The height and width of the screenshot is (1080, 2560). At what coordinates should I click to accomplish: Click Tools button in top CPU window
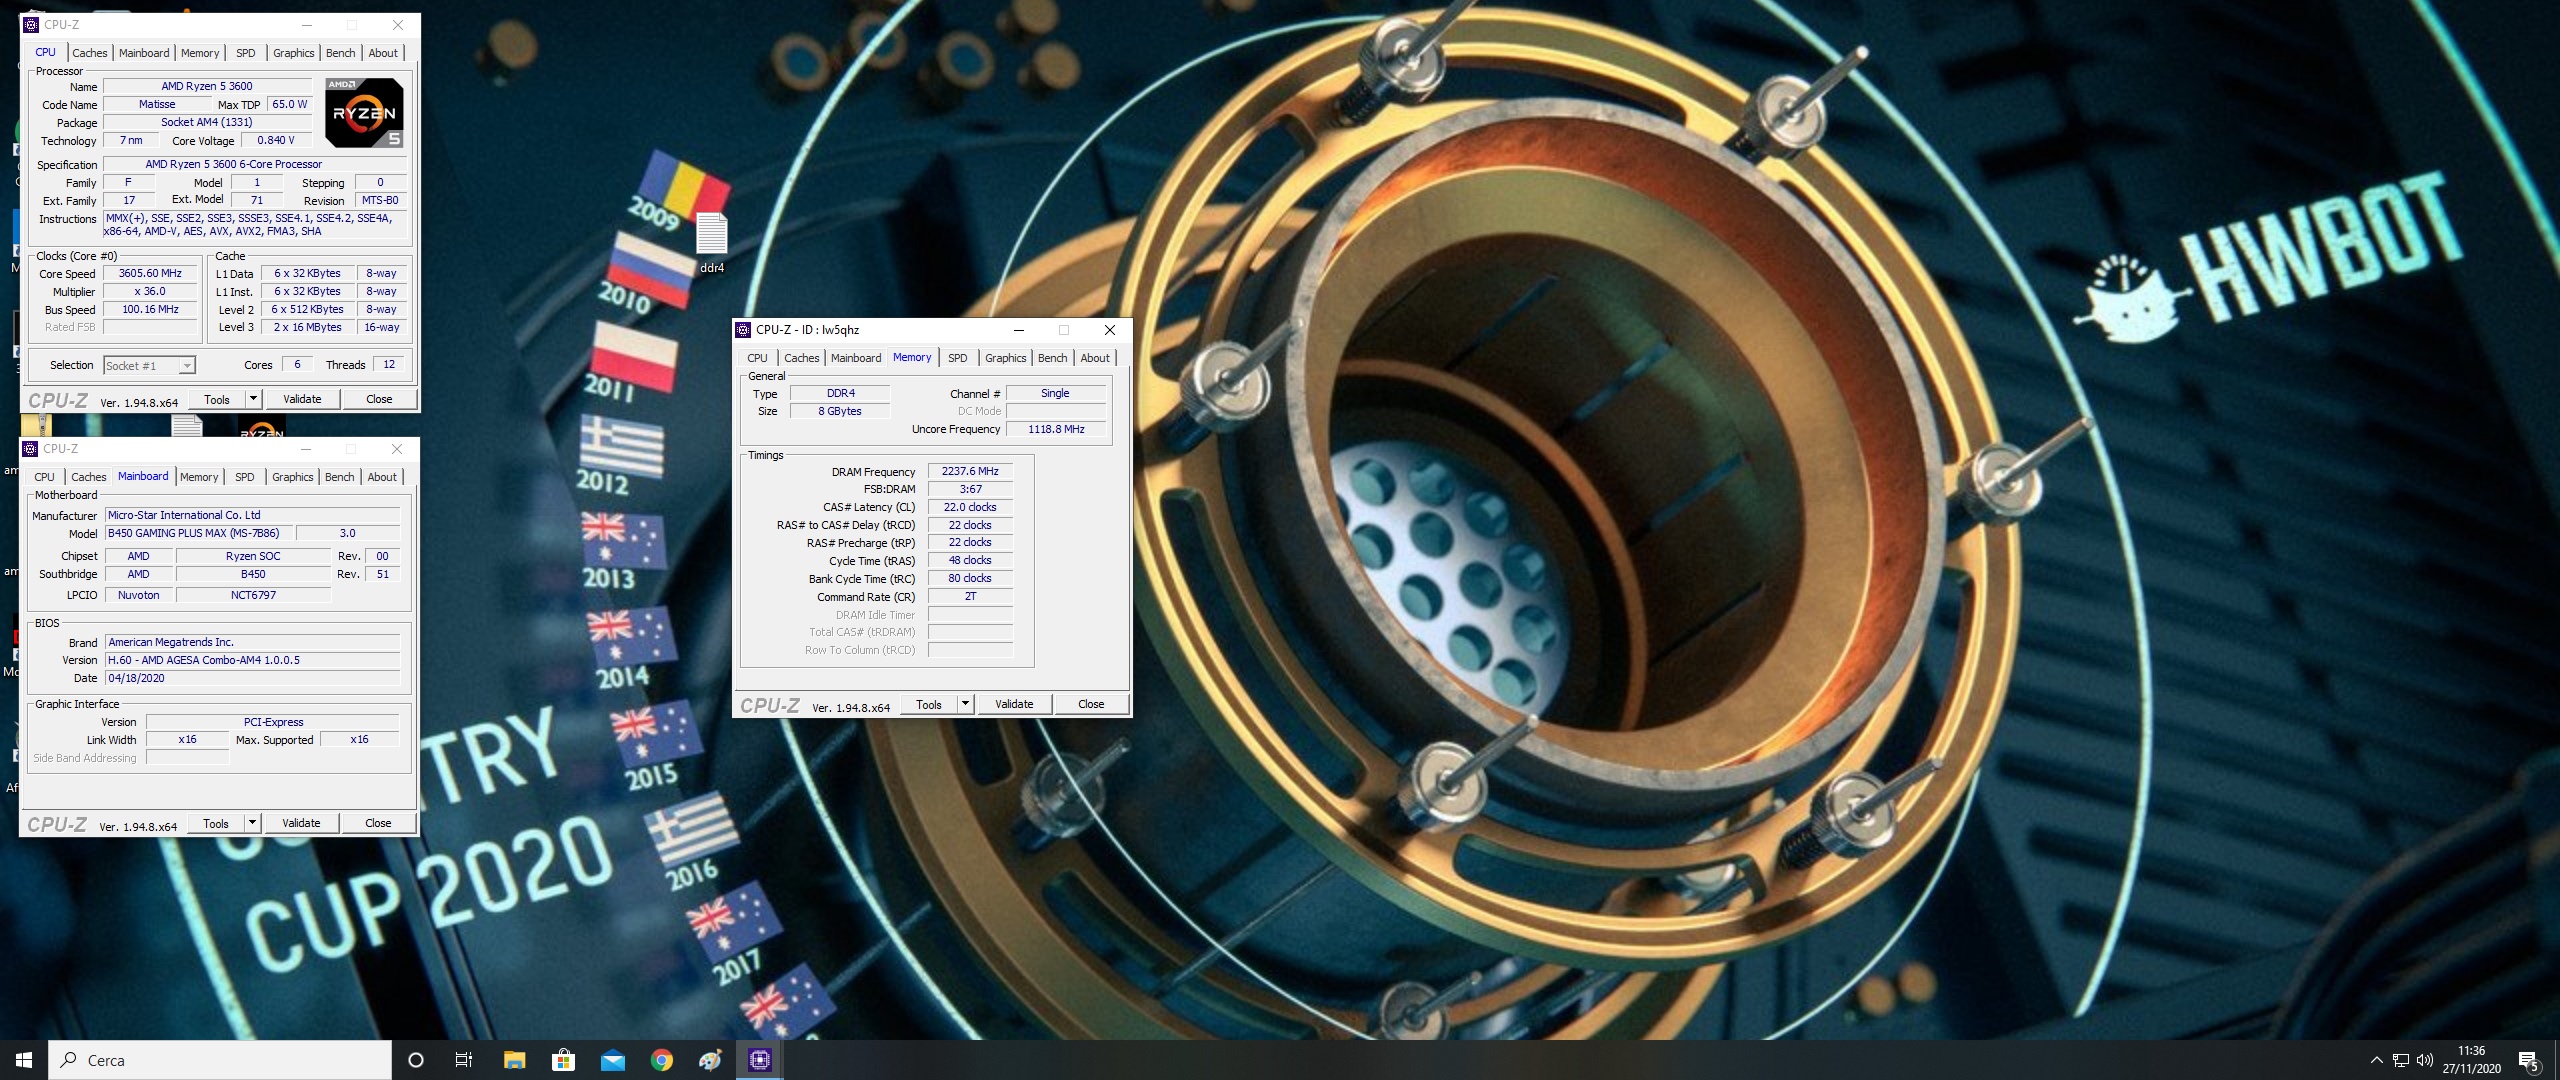tap(217, 399)
